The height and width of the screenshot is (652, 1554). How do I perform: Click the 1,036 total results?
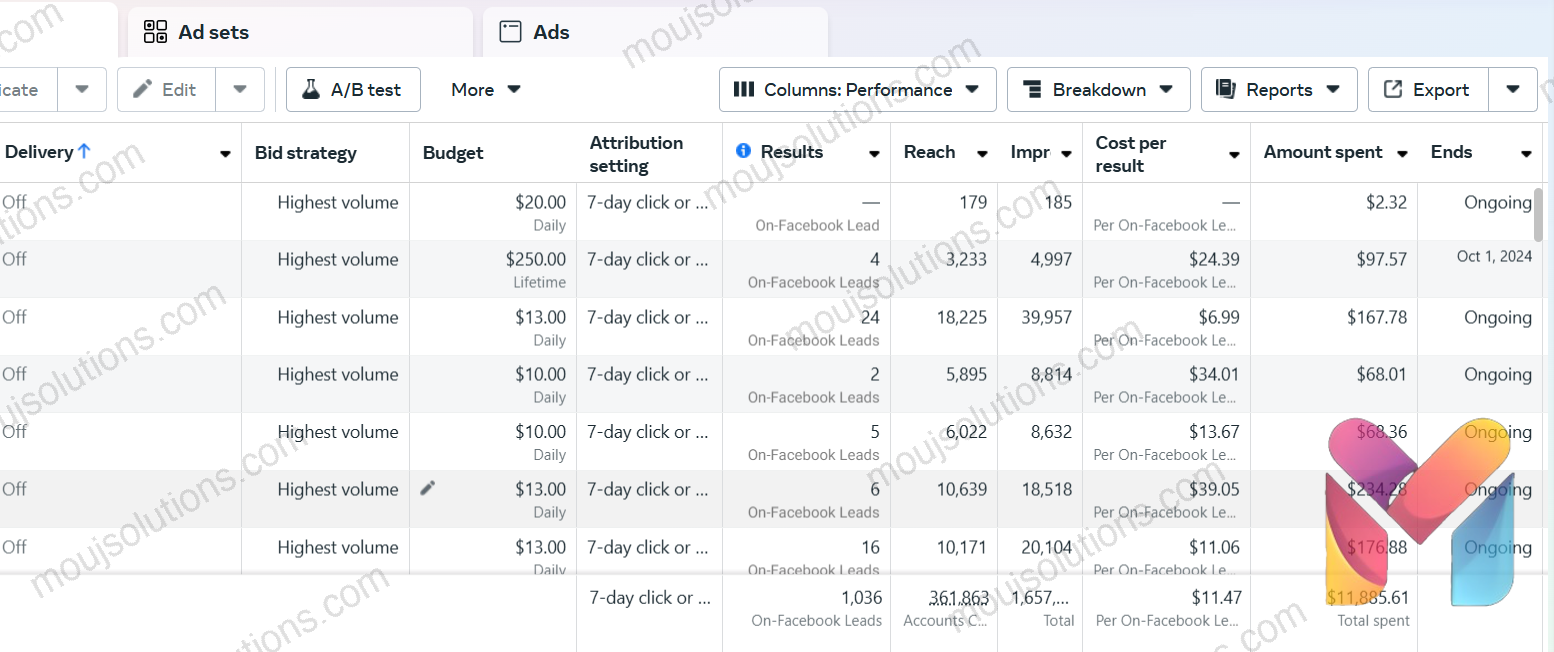point(862,598)
